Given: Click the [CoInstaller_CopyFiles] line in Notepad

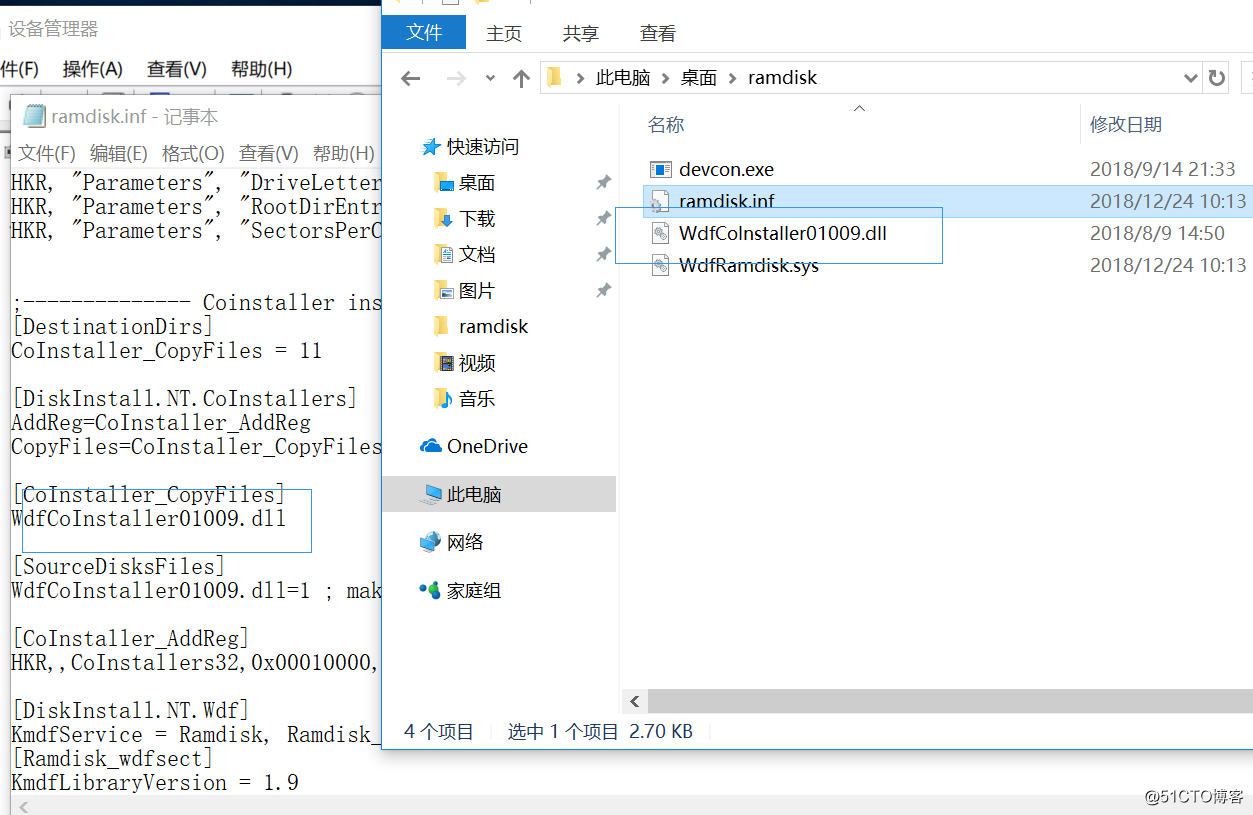Looking at the screenshot, I should click(x=148, y=495).
